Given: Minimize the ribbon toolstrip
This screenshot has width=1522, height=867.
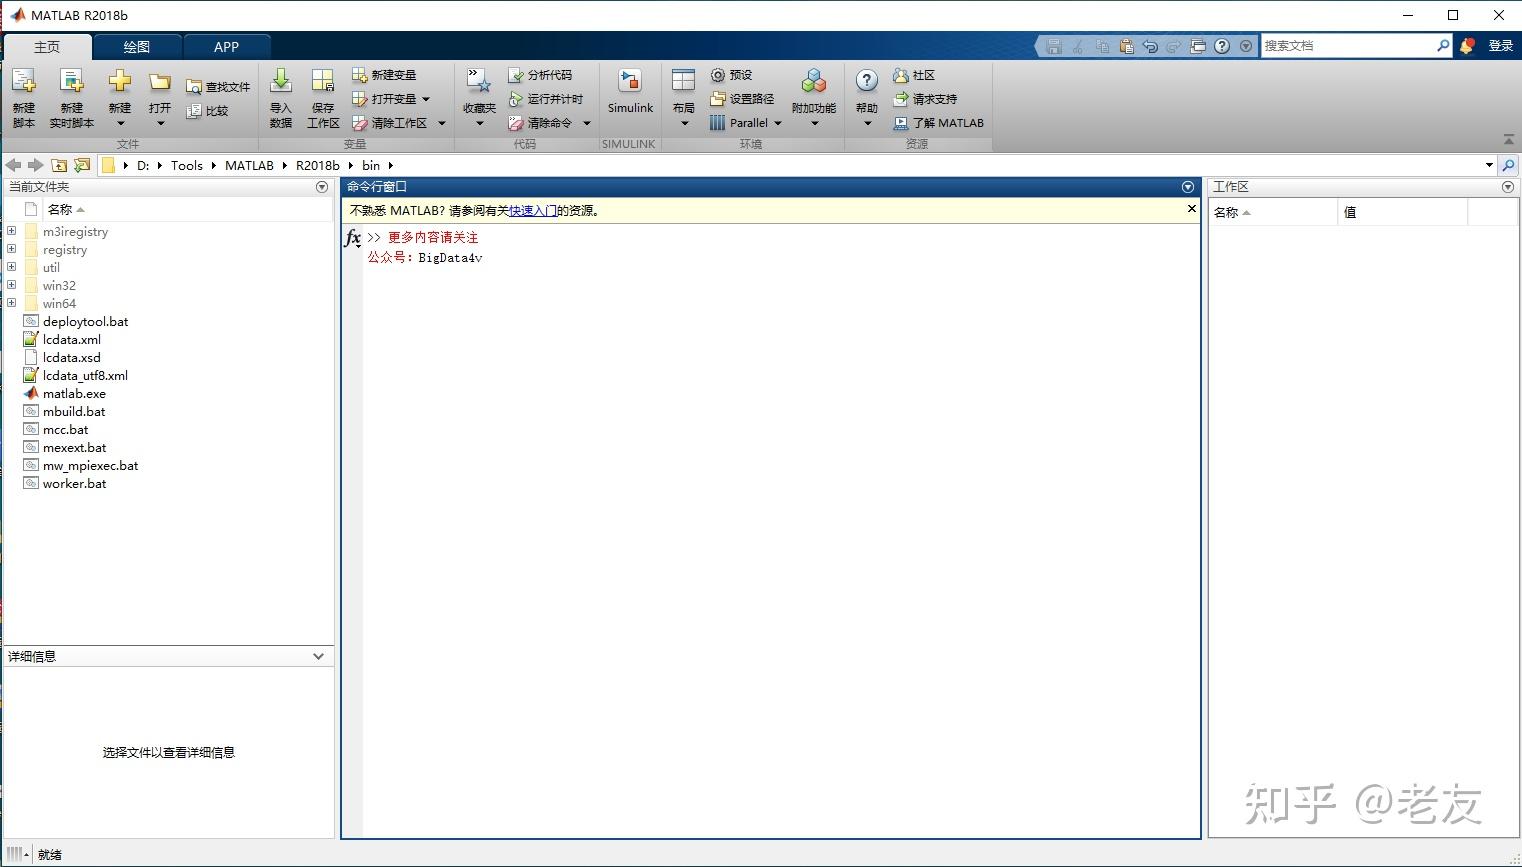Looking at the screenshot, I should (1509, 140).
